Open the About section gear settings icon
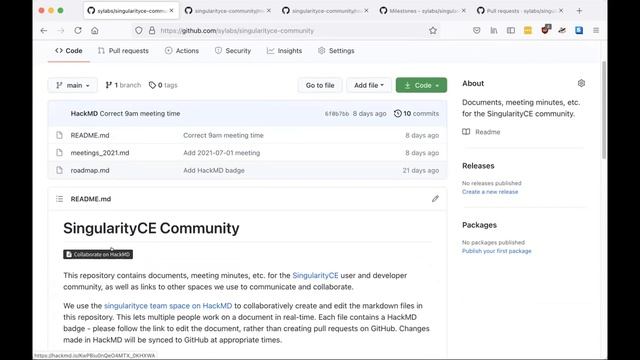 tap(581, 83)
